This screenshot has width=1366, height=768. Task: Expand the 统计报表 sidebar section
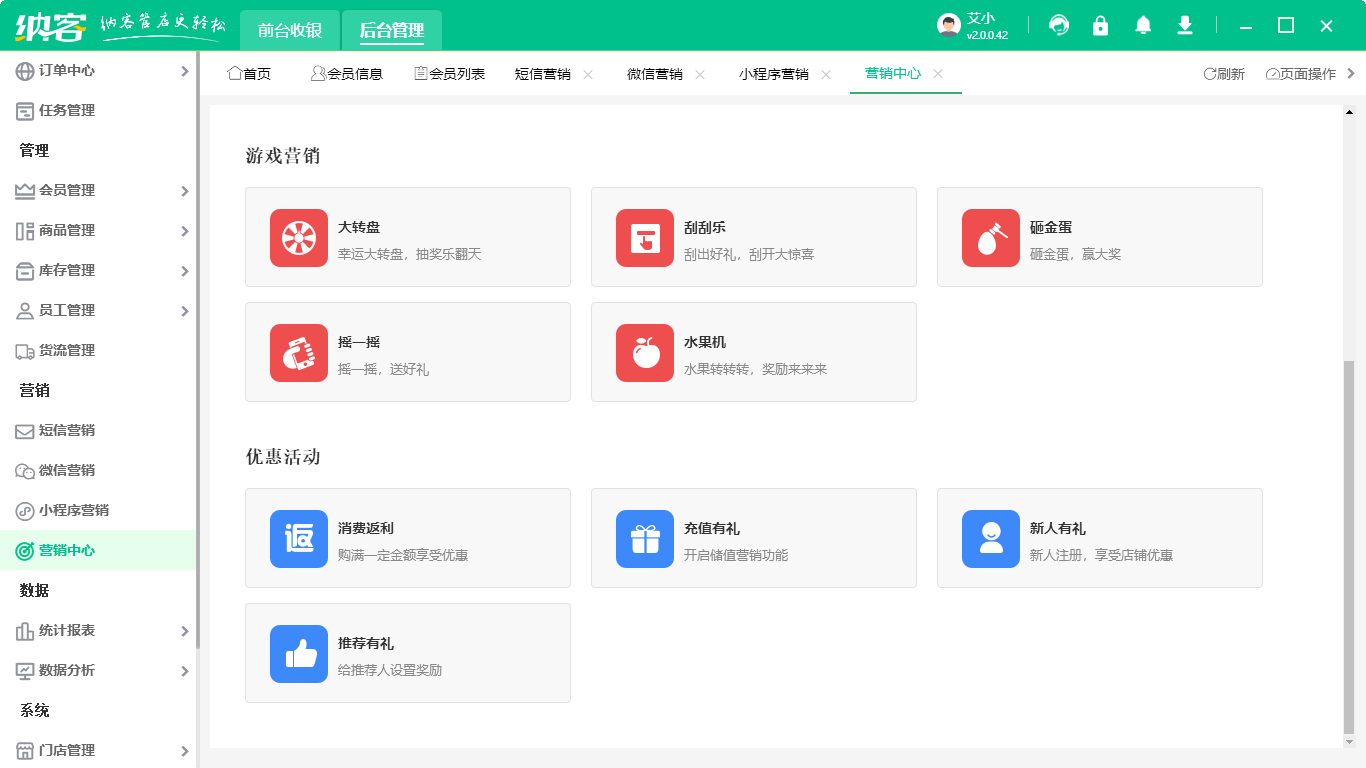100,631
